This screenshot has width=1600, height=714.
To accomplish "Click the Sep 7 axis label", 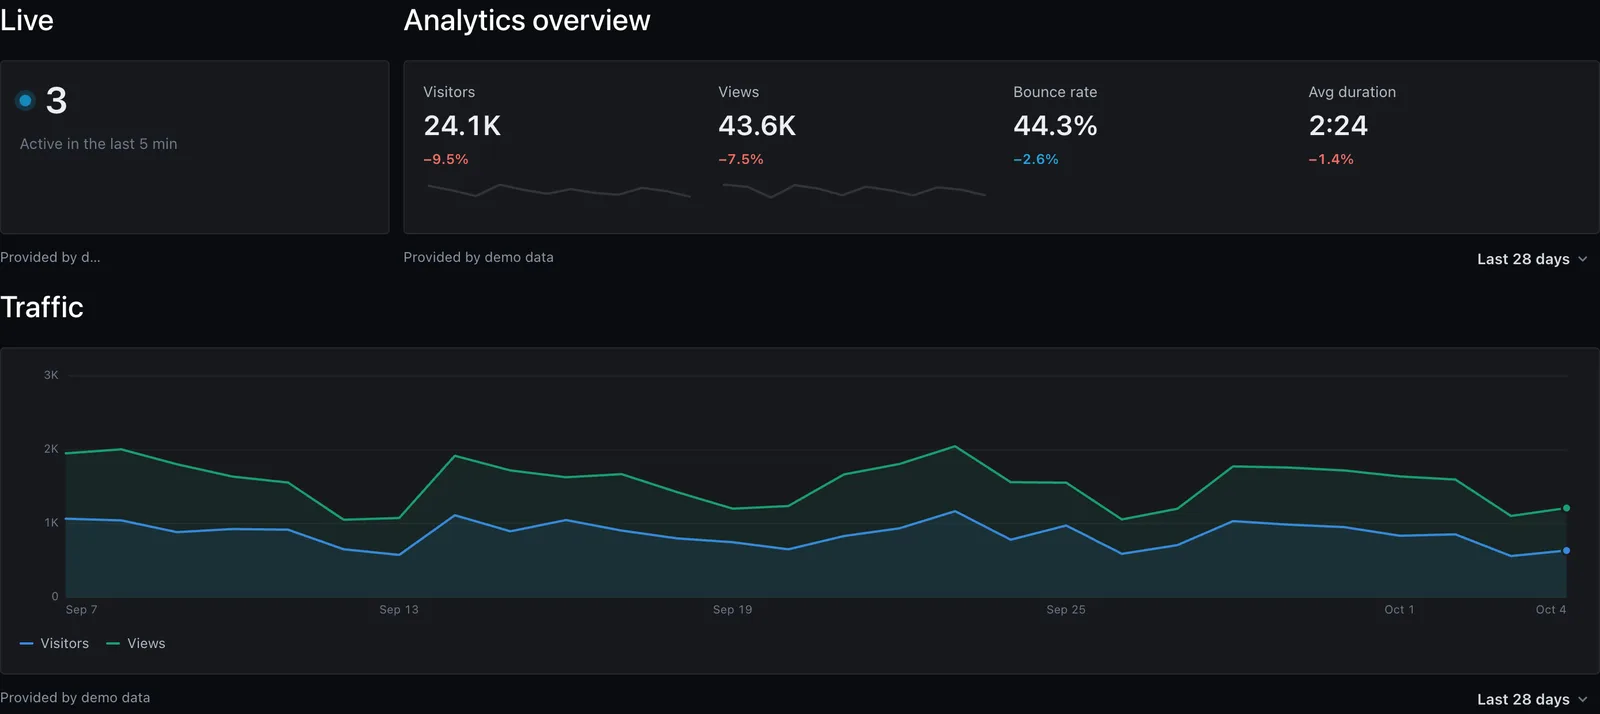I will [x=82, y=609].
